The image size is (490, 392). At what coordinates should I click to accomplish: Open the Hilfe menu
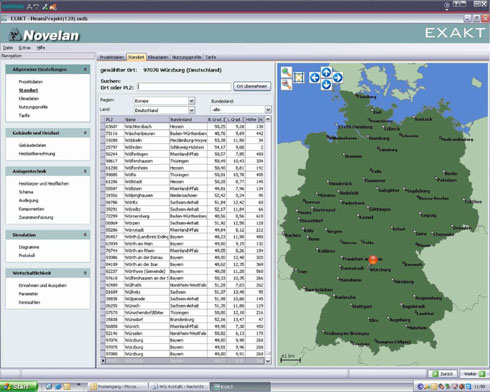(x=41, y=48)
